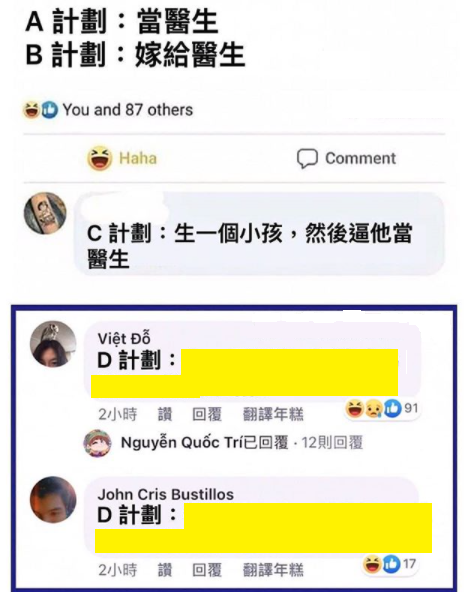Click 翻譯年糕 under Việt Đỗ's comment
The width and height of the screenshot is (468, 592).
point(273,414)
